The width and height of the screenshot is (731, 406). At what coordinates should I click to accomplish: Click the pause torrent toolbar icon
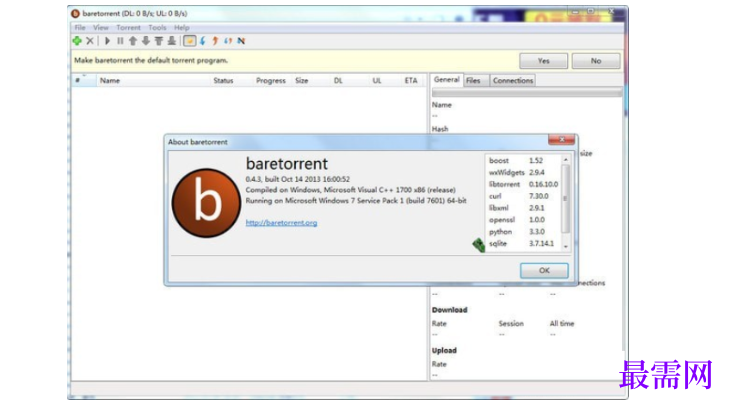pyautogui.click(x=120, y=41)
